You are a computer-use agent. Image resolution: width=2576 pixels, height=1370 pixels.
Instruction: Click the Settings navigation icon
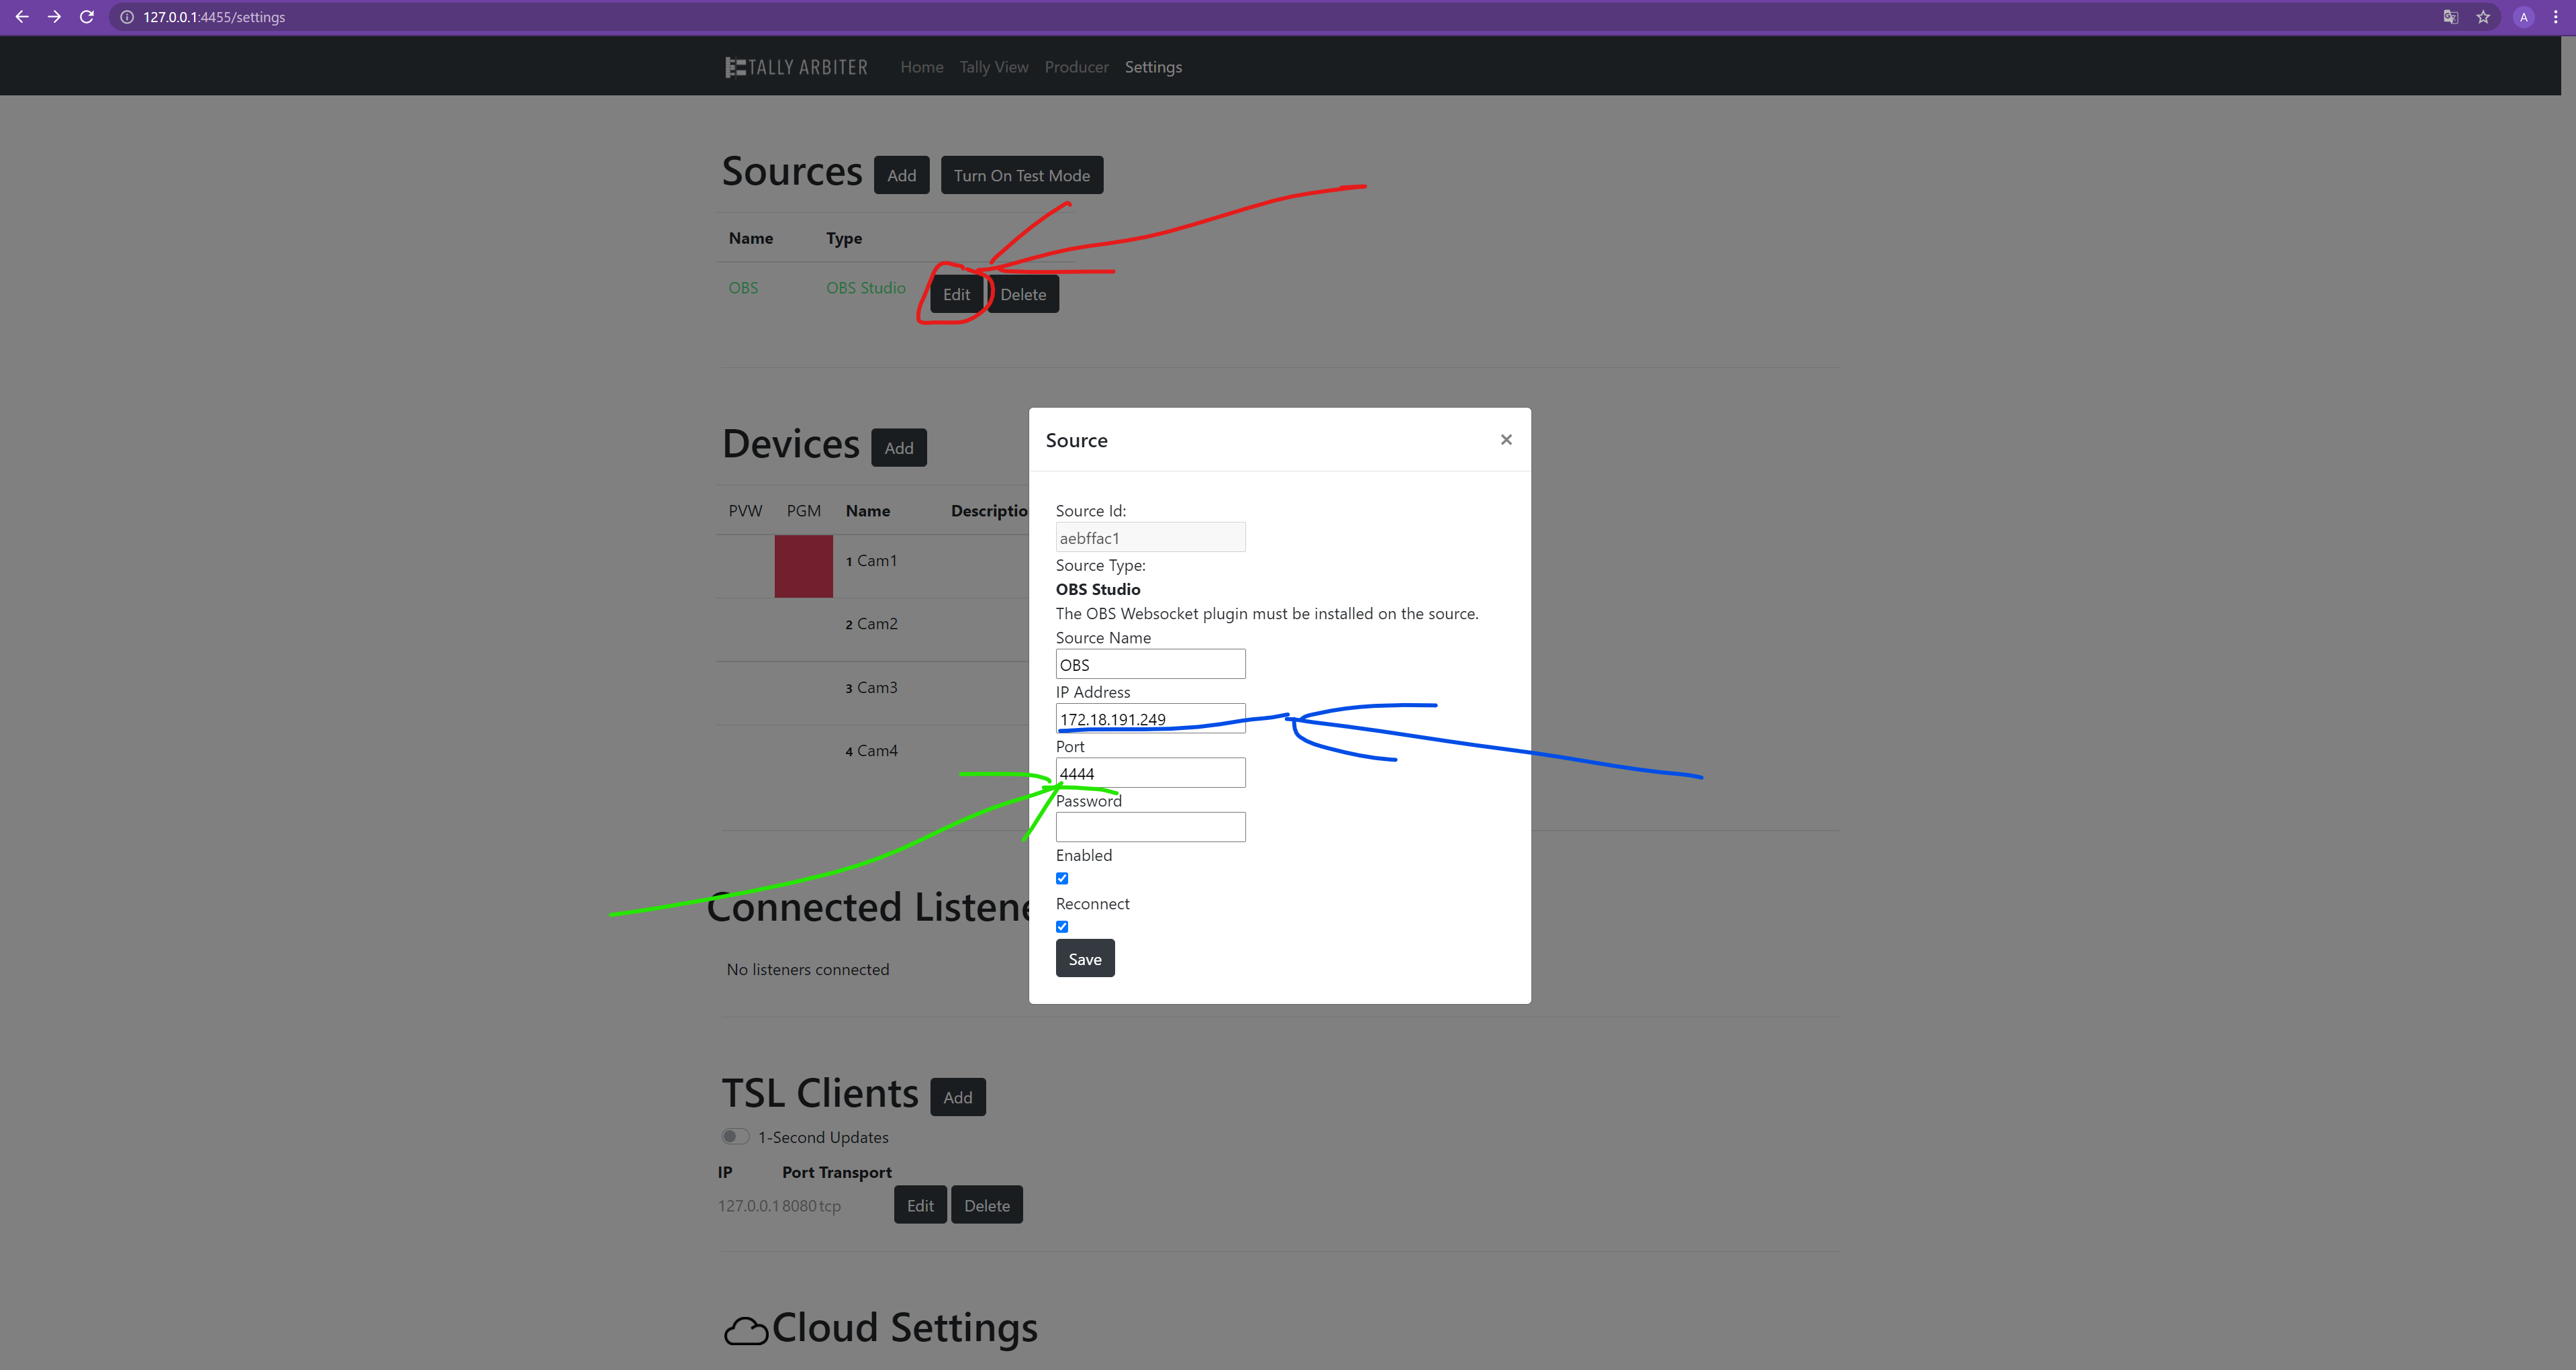(1155, 66)
